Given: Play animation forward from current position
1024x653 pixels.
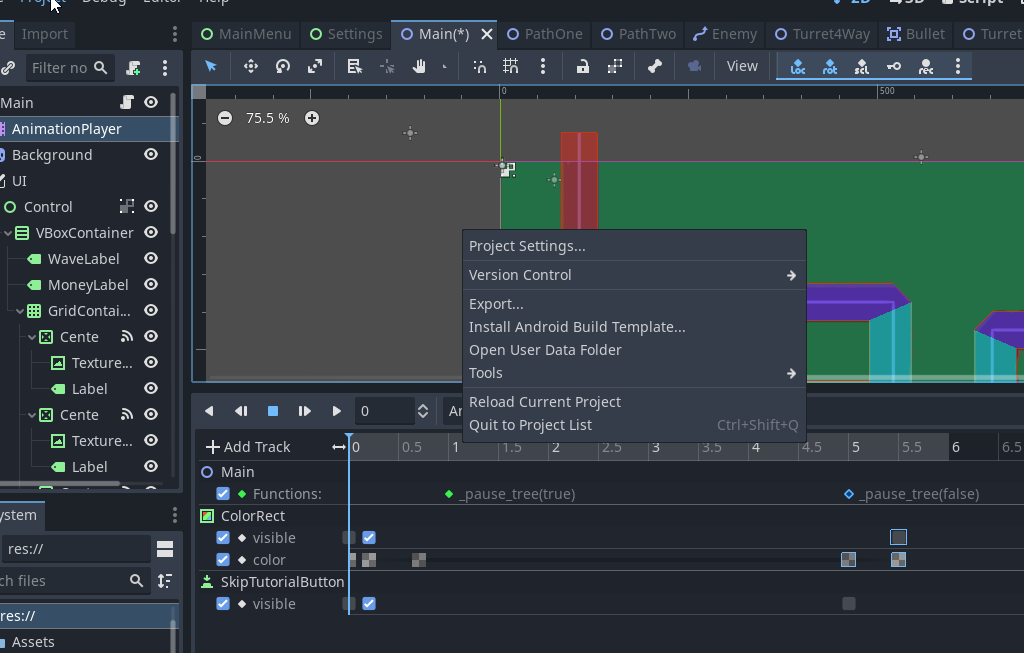Looking at the screenshot, I should coord(336,411).
